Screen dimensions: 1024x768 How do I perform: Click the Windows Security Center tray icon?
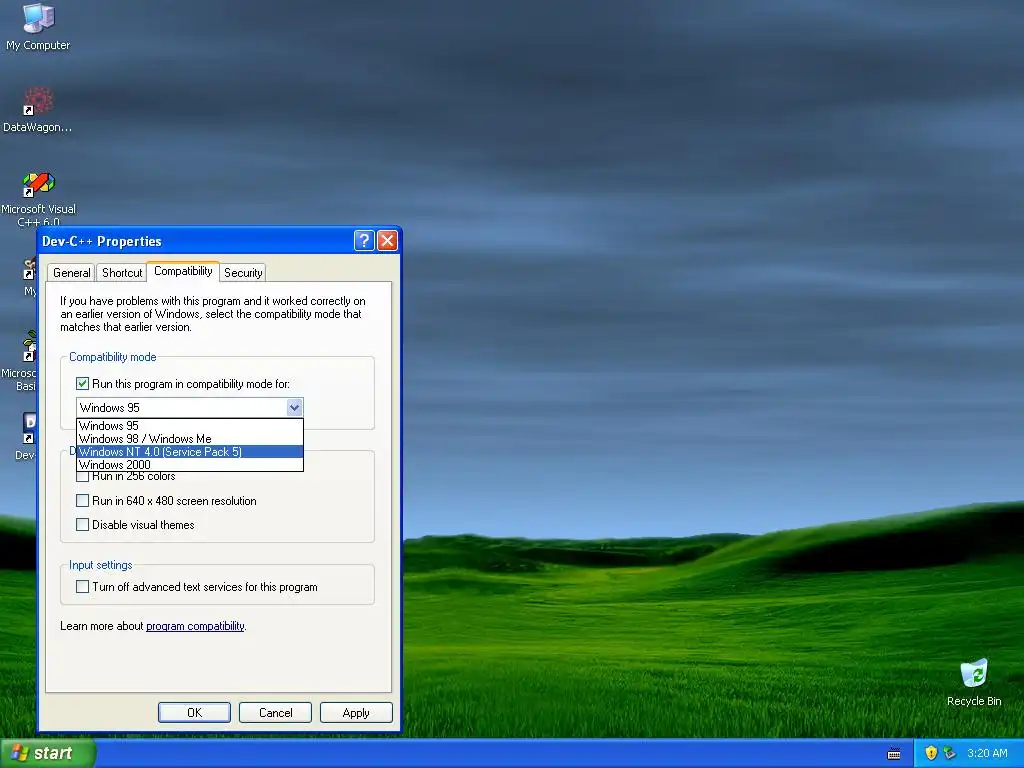[x=931, y=753]
